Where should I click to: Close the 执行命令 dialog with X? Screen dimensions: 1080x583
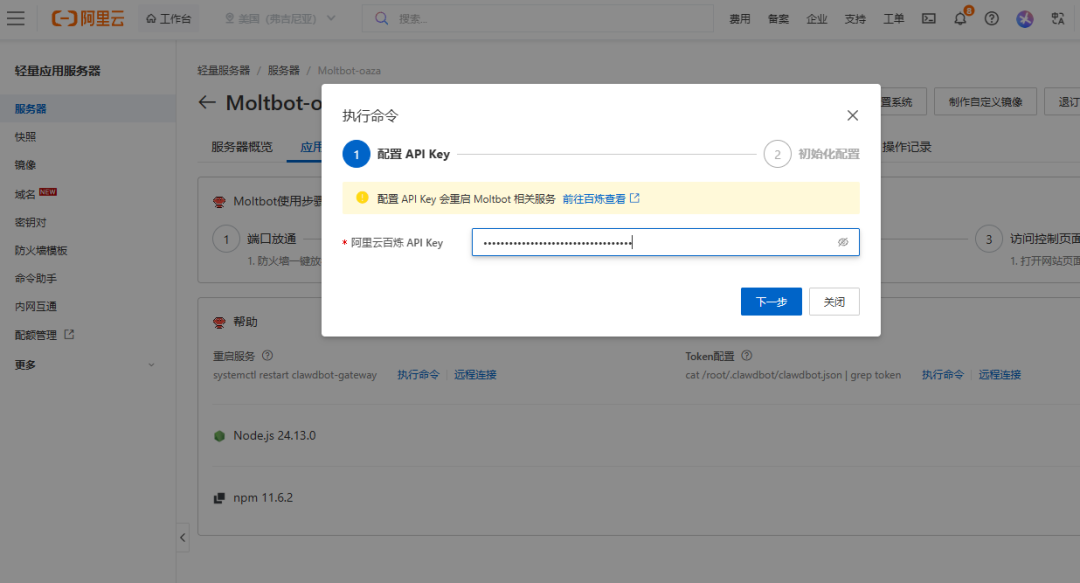click(x=852, y=116)
